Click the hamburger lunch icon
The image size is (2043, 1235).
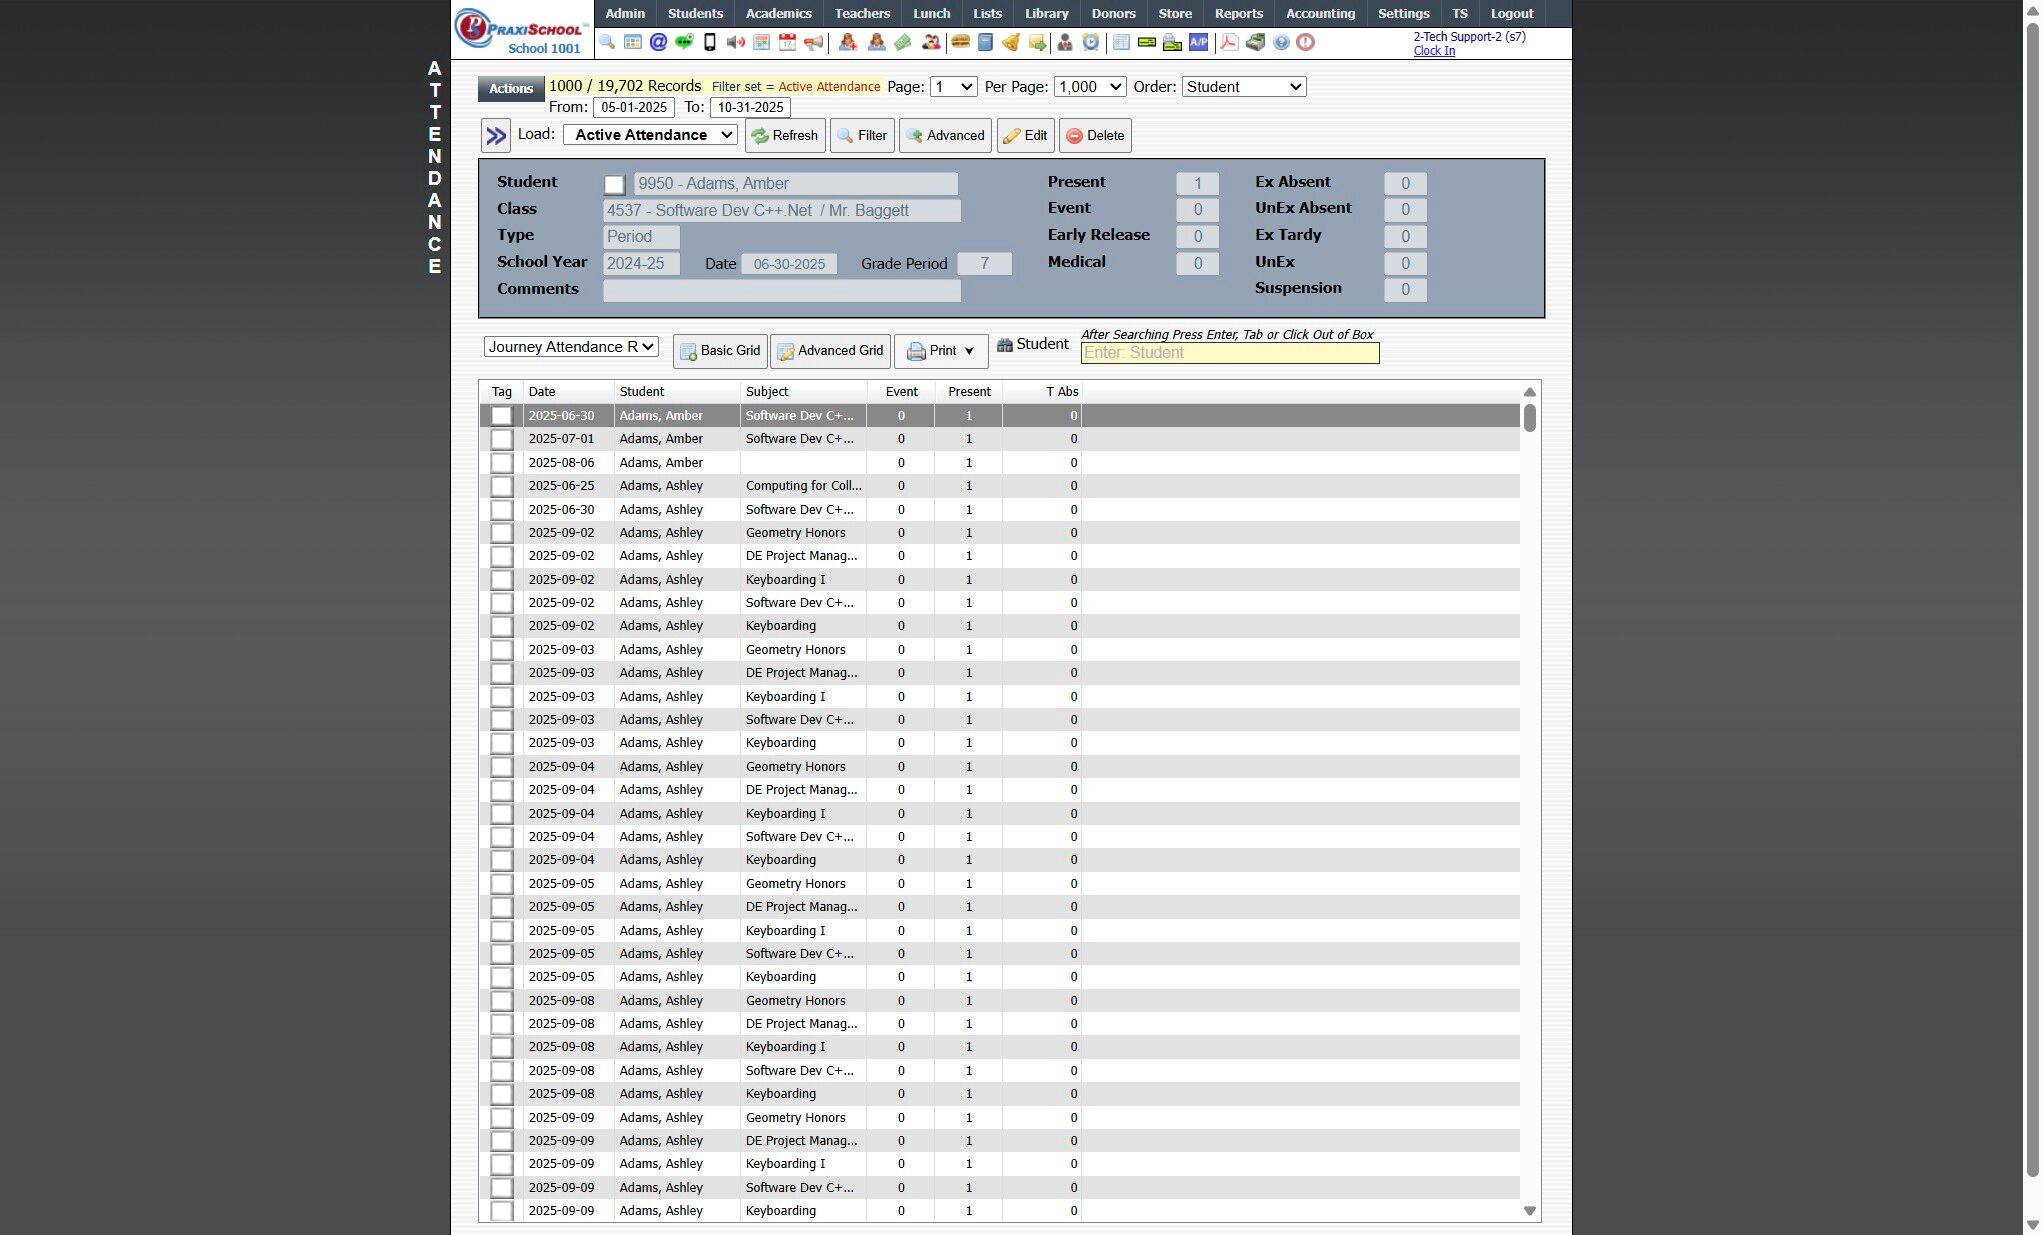pos(960,42)
